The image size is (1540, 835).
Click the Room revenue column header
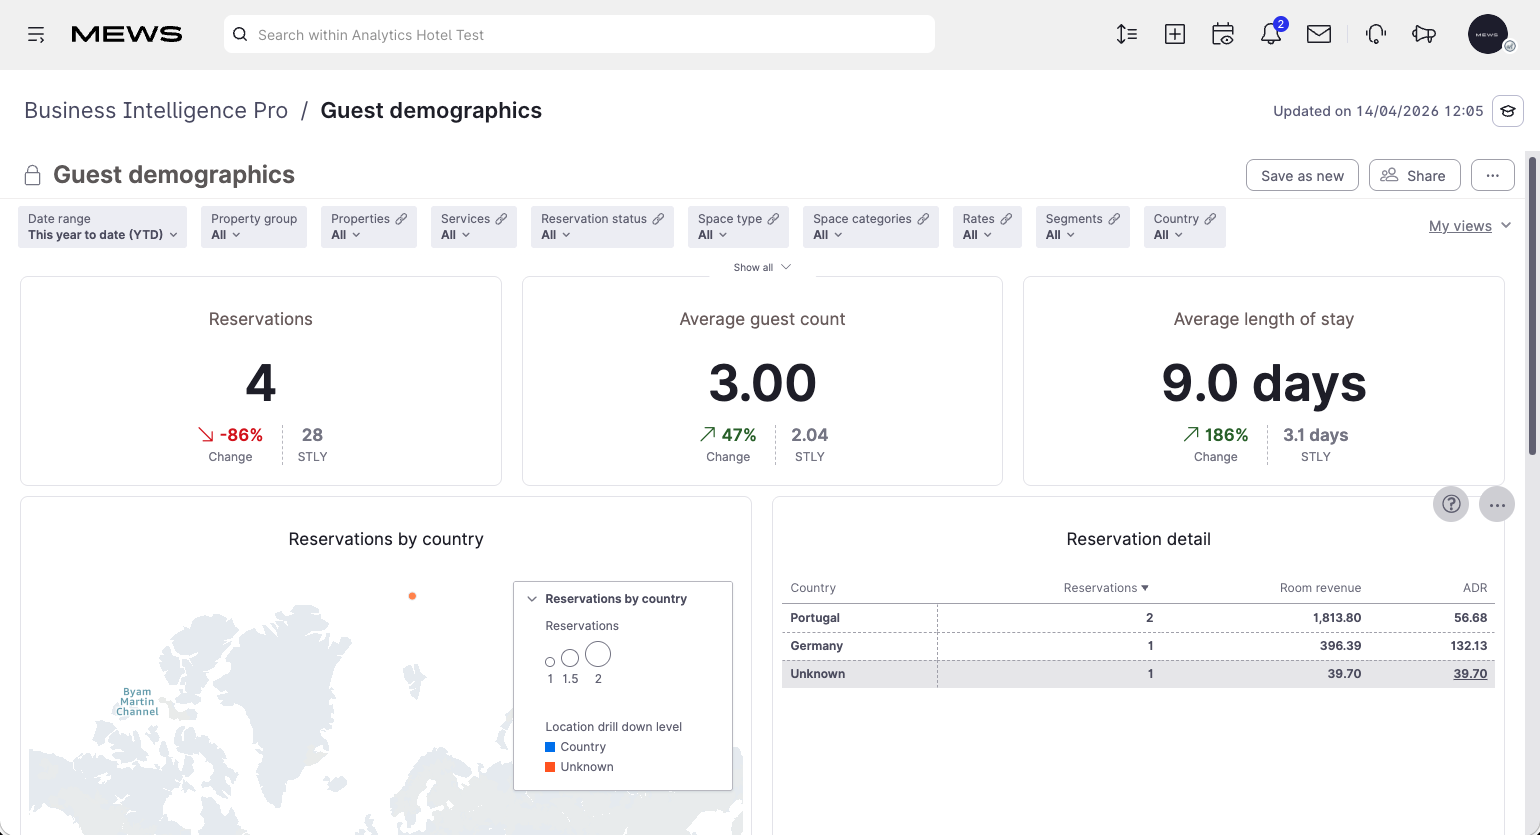pos(1320,588)
